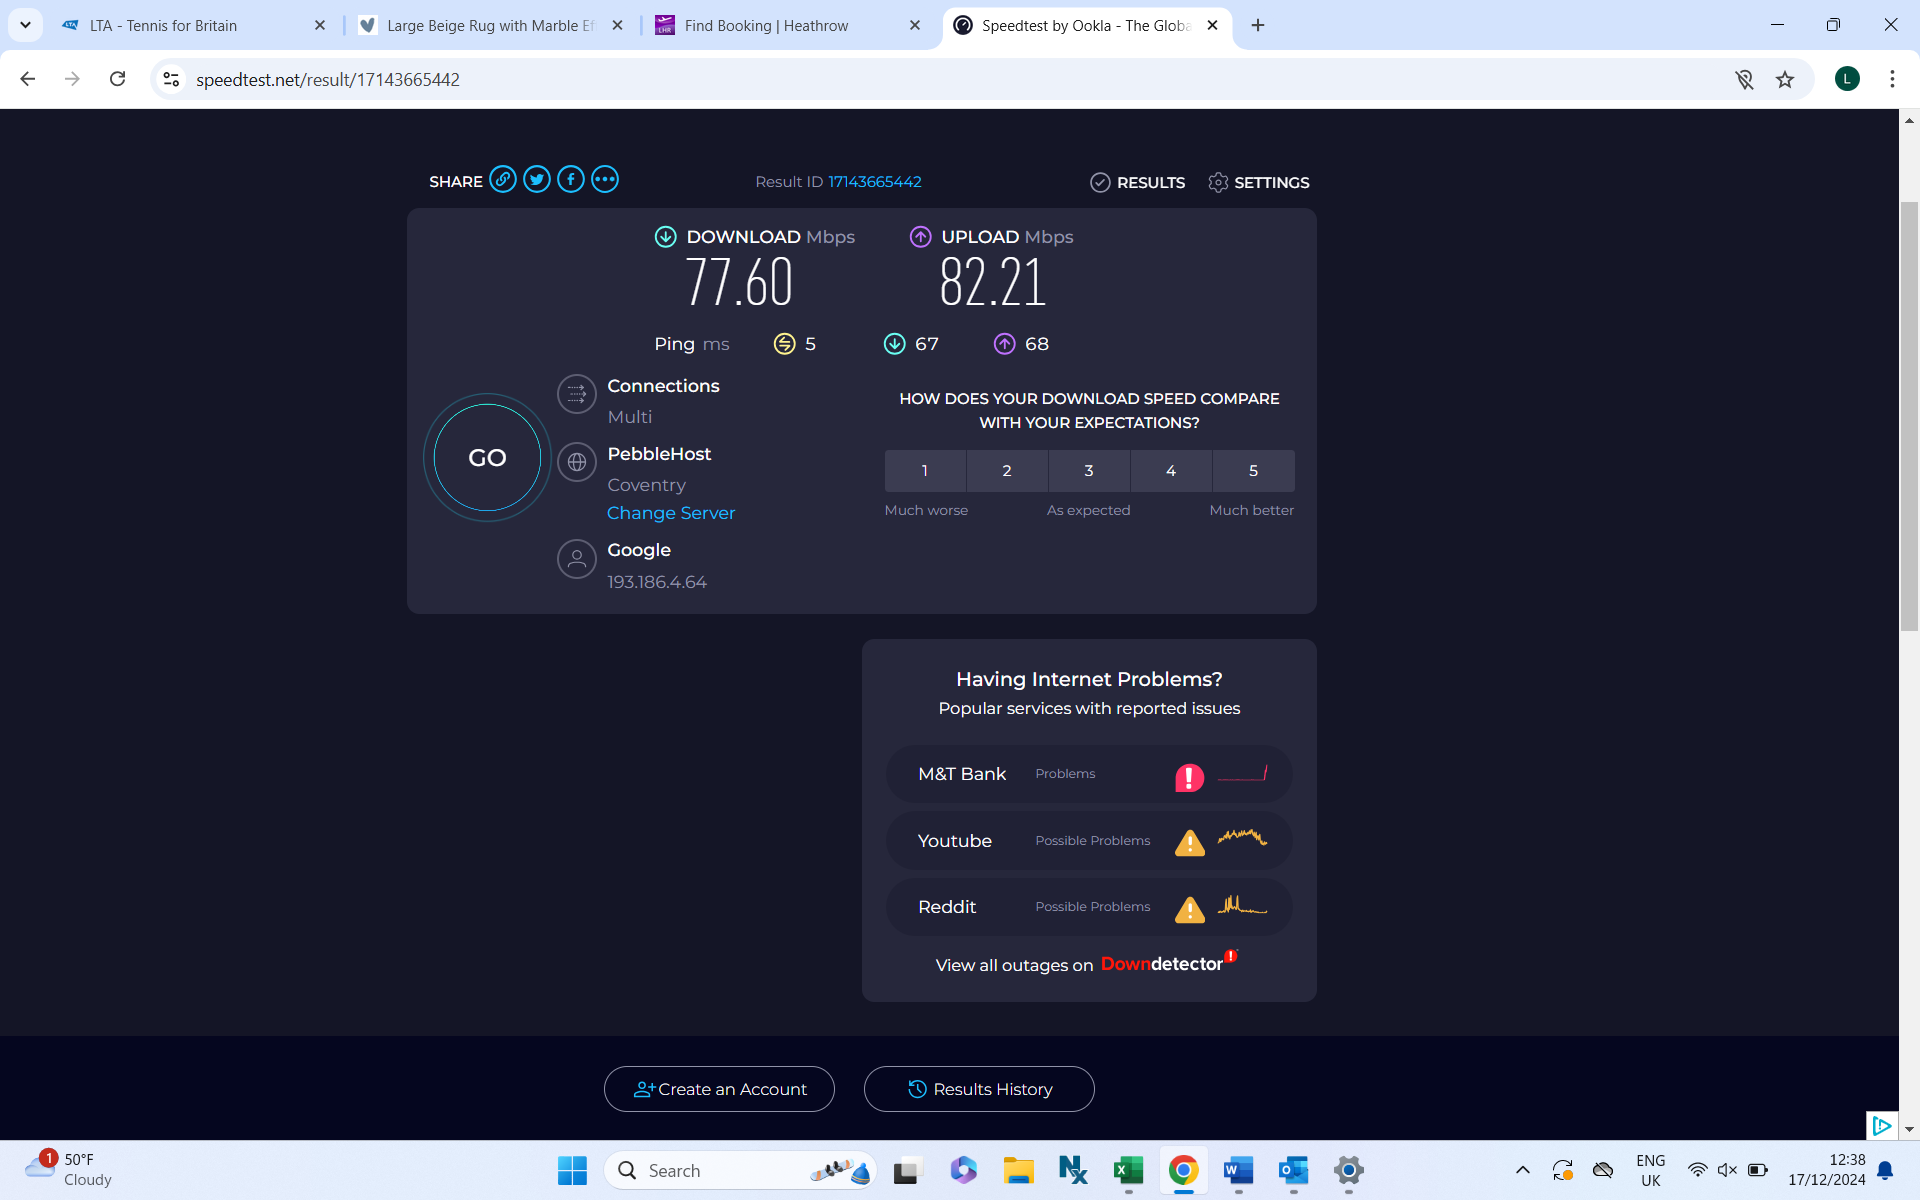Image resolution: width=1920 pixels, height=1200 pixels.
Task: Expand M&T Bank problems entry
Action: pos(1088,774)
